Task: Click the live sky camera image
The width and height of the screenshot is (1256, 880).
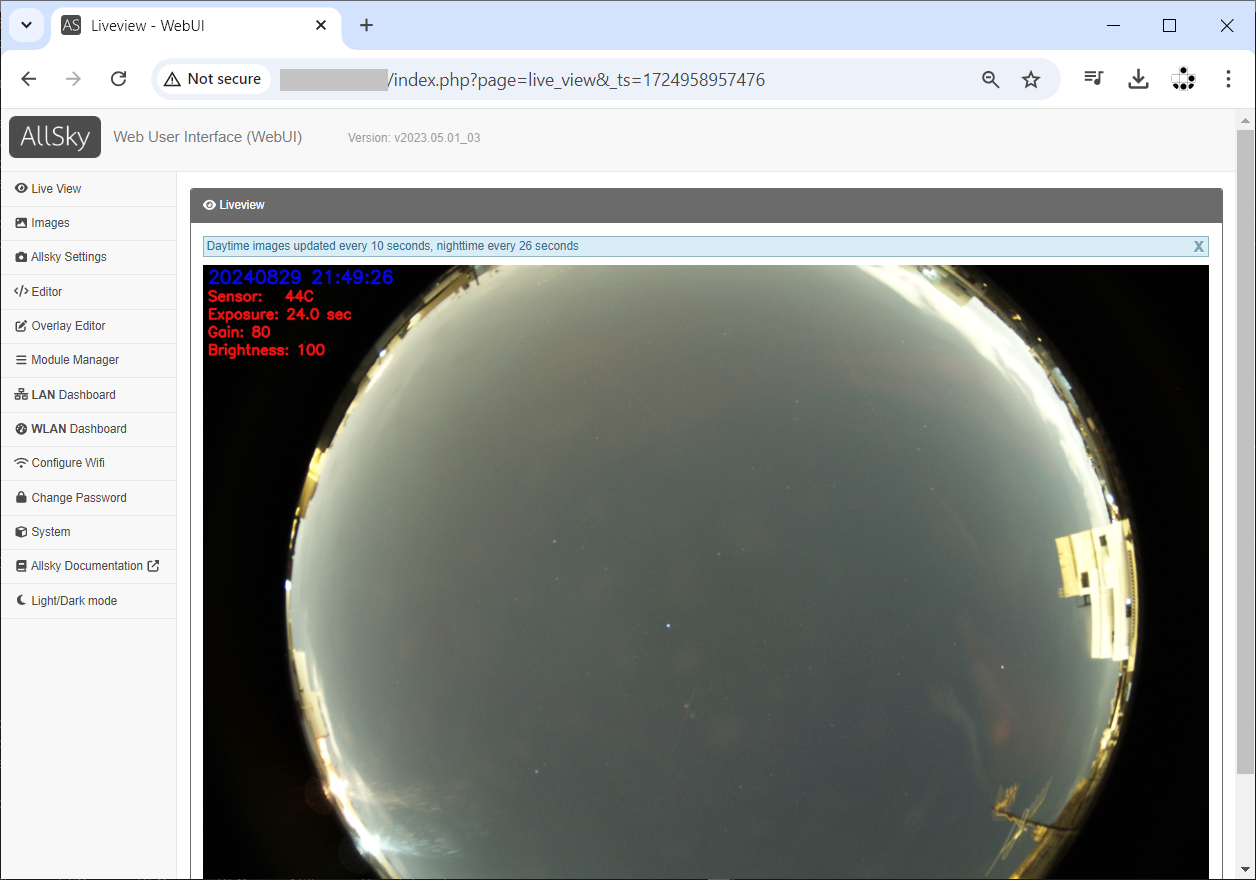Action: [706, 572]
